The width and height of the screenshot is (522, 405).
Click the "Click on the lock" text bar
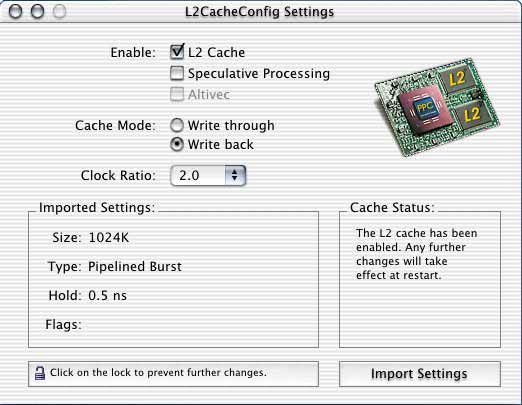(173, 374)
